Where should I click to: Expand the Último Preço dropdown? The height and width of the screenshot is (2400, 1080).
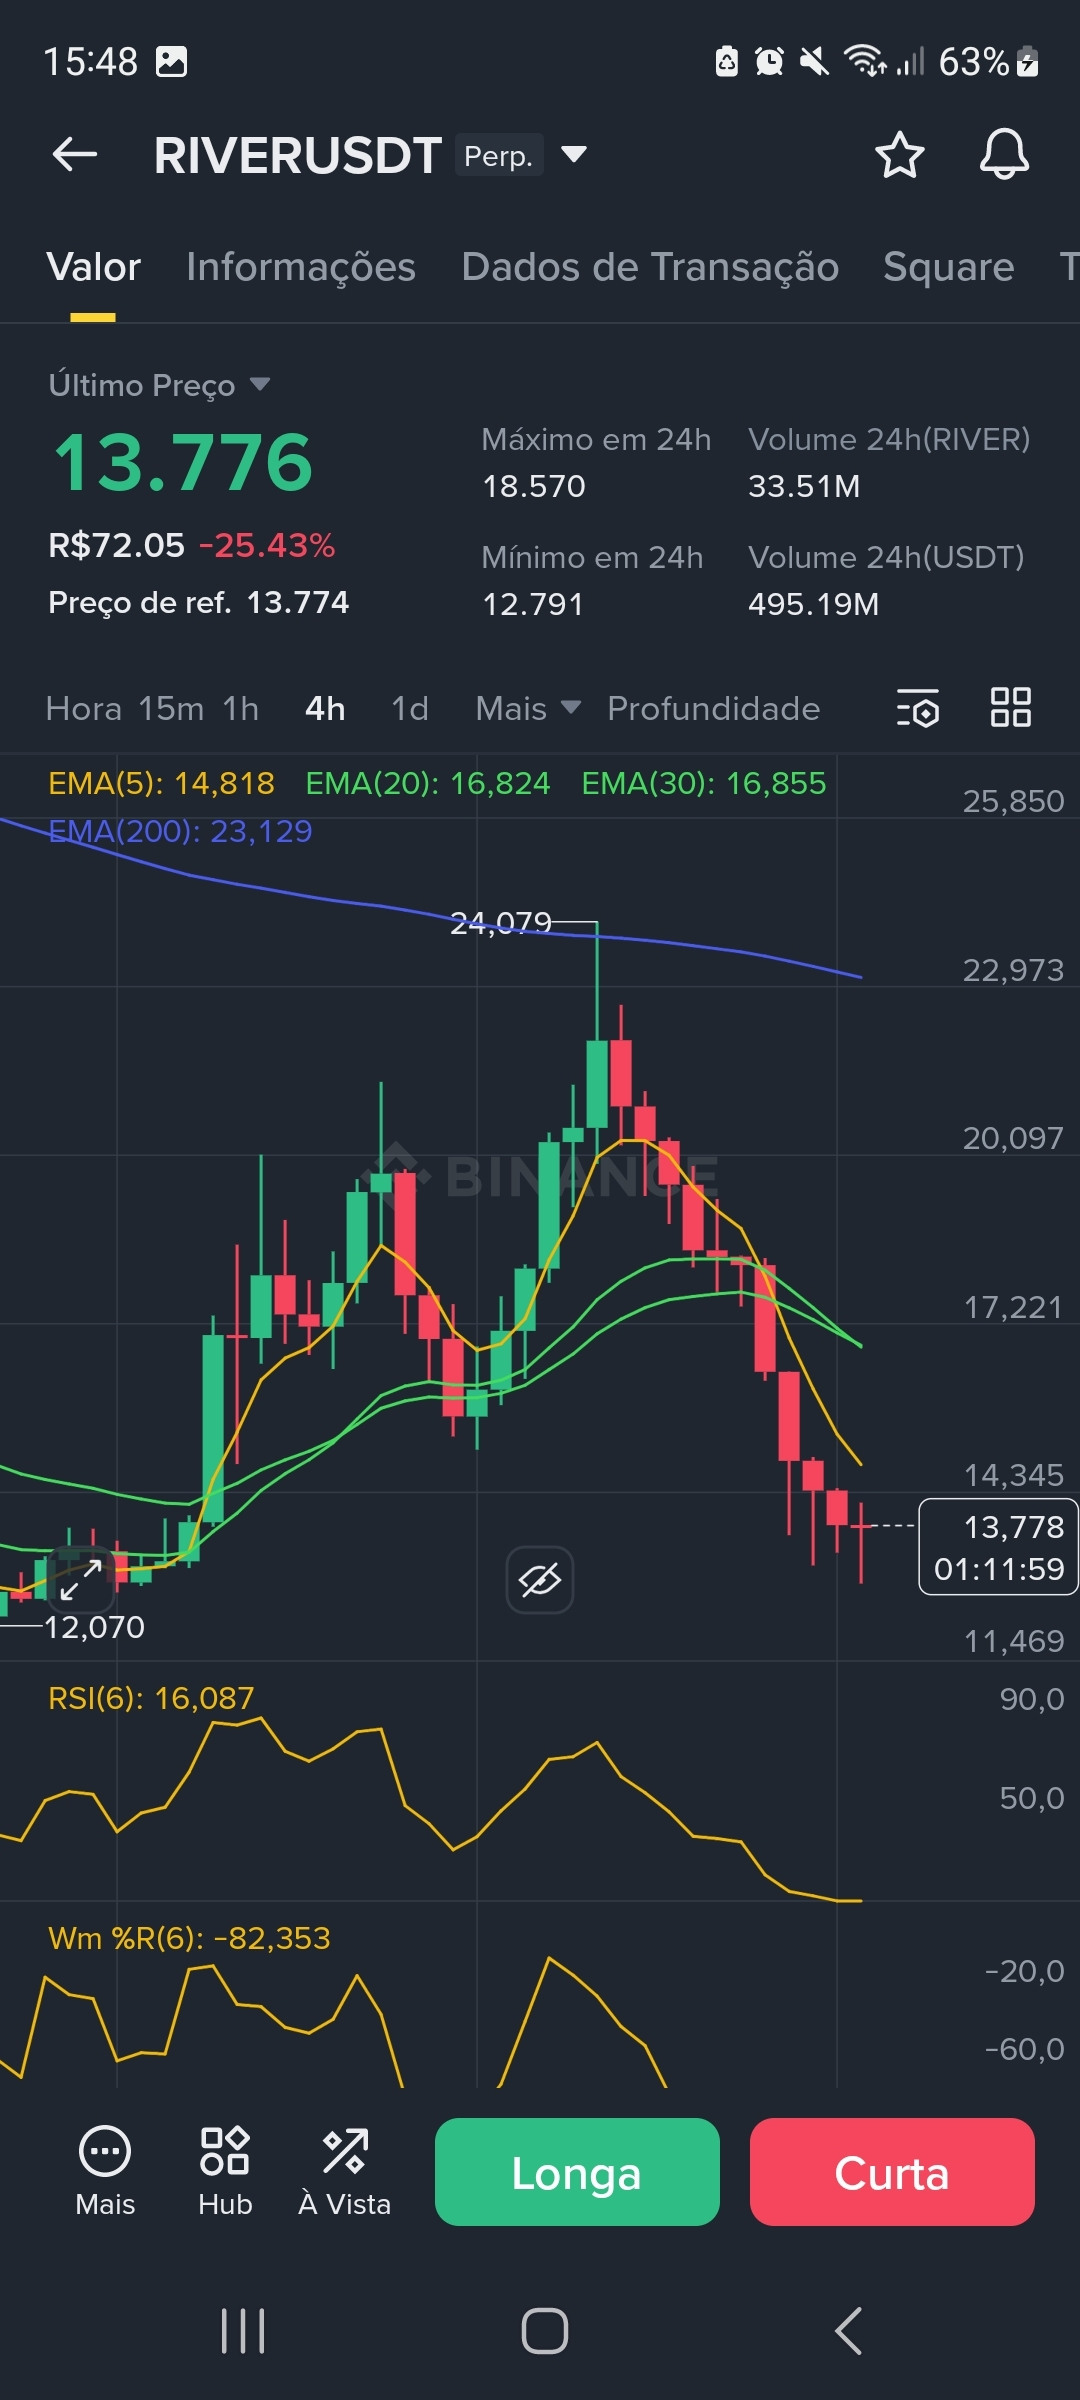coord(260,384)
